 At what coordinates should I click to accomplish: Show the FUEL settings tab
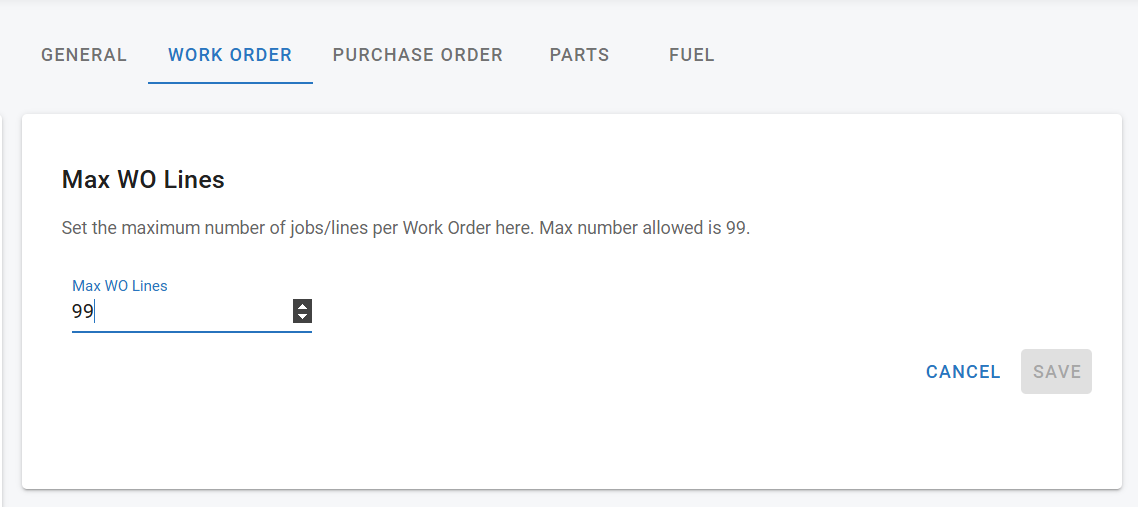pos(692,55)
